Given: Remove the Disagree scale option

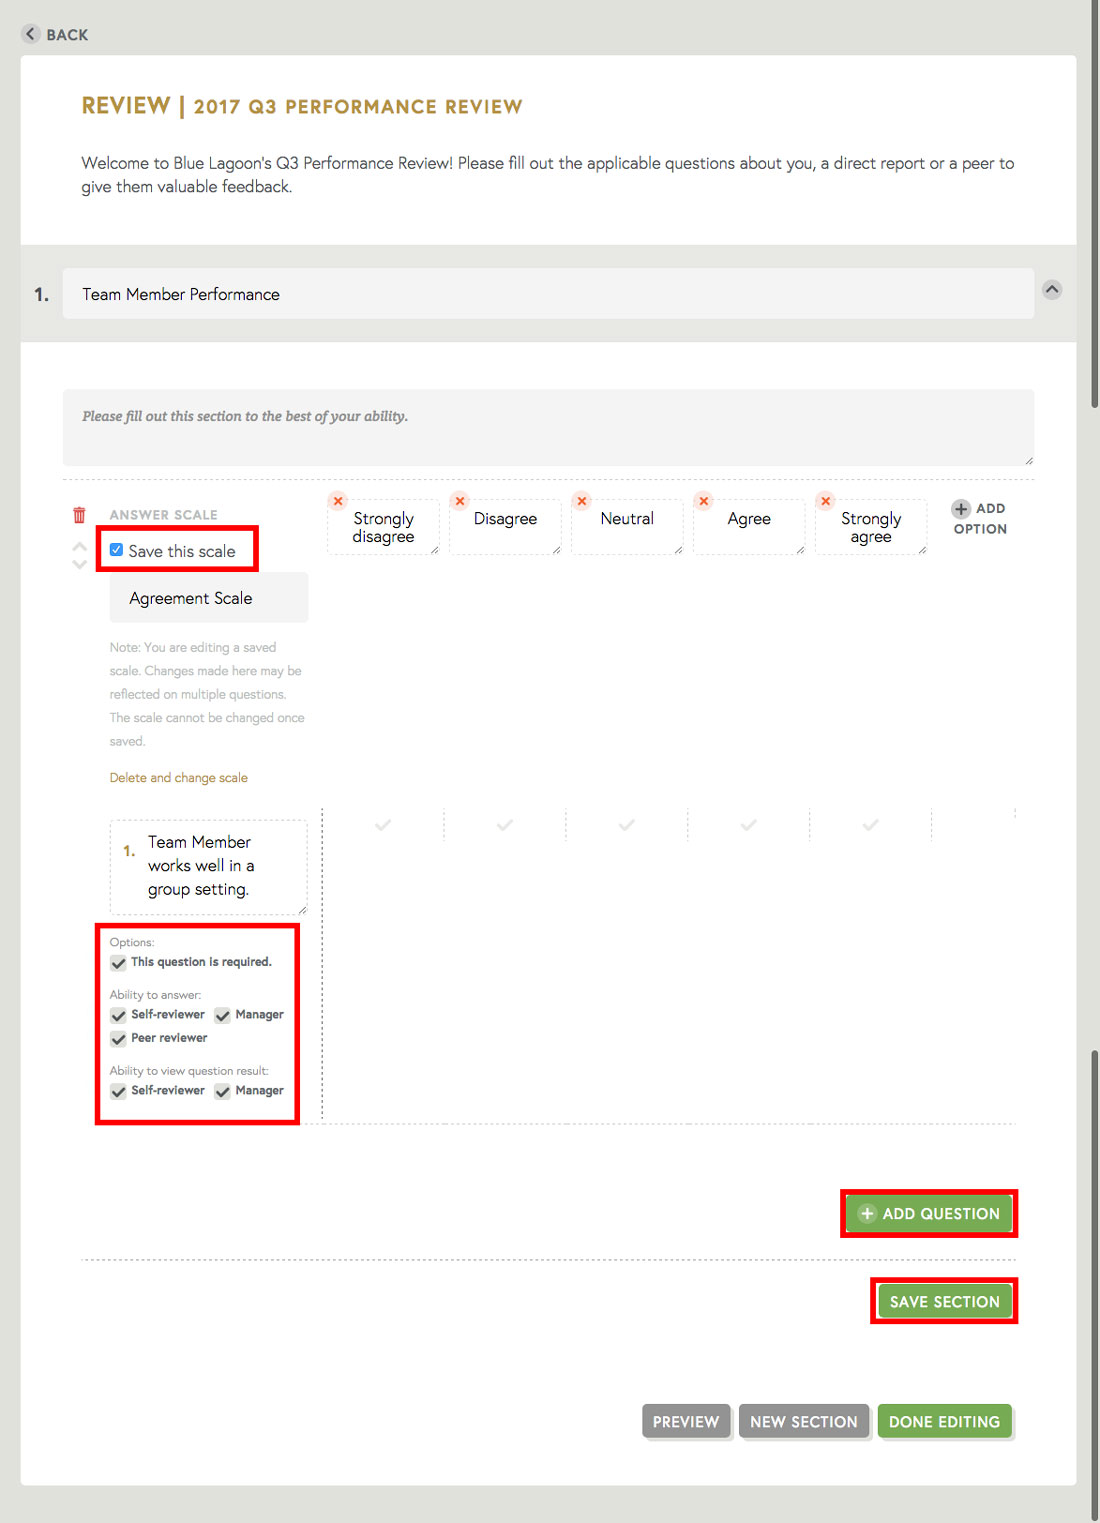Looking at the screenshot, I should point(459,500).
